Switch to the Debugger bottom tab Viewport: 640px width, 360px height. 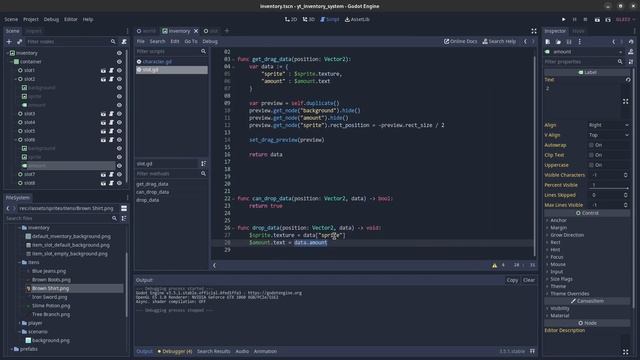[x=175, y=351]
